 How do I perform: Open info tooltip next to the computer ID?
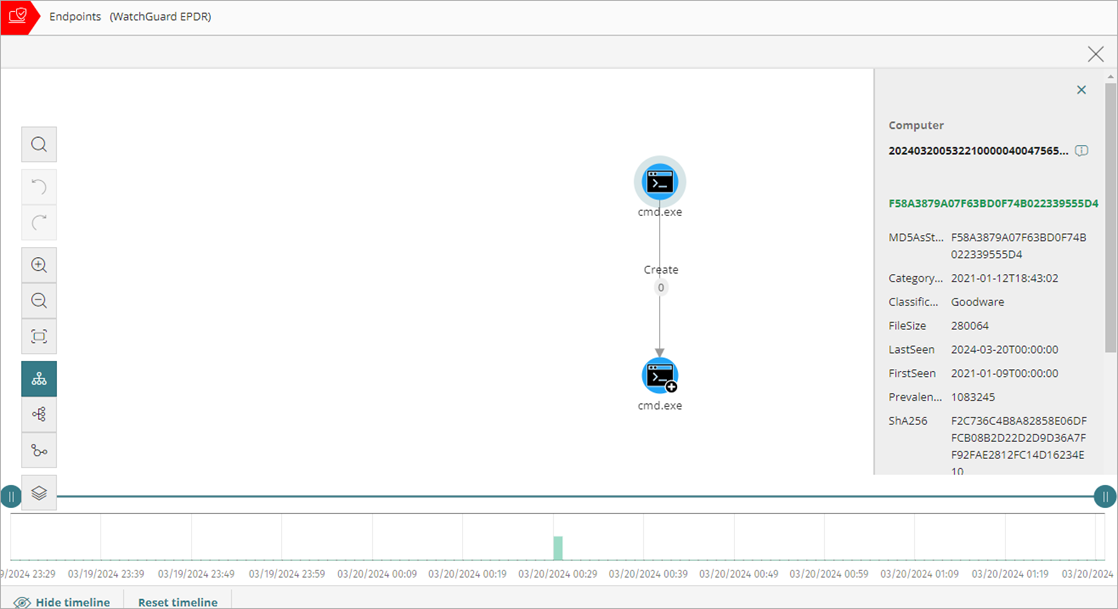pyautogui.click(x=1082, y=151)
